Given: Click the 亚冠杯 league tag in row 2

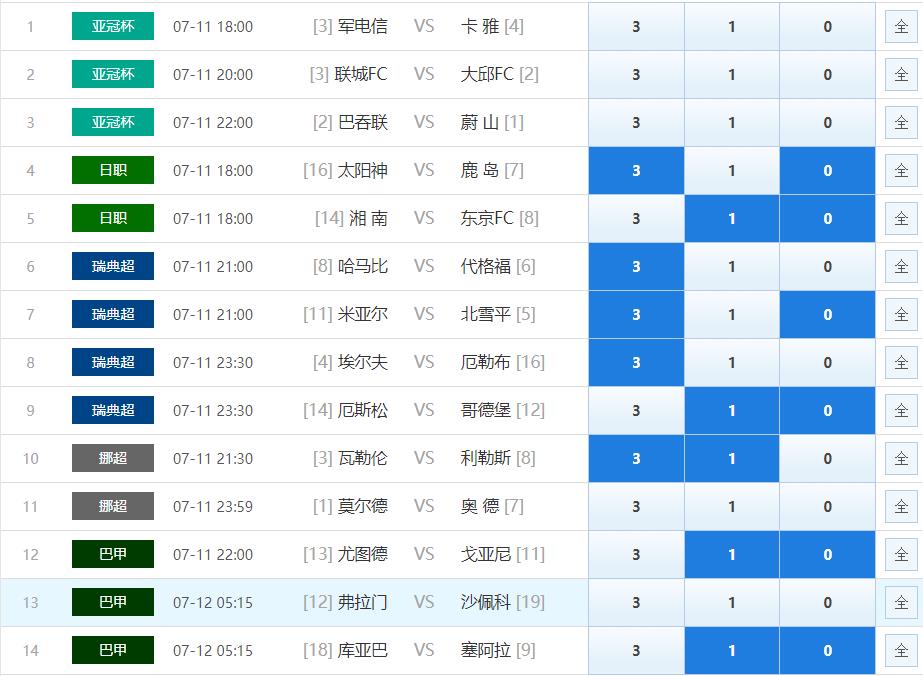Looking at the screenshot, I should 113,75.
